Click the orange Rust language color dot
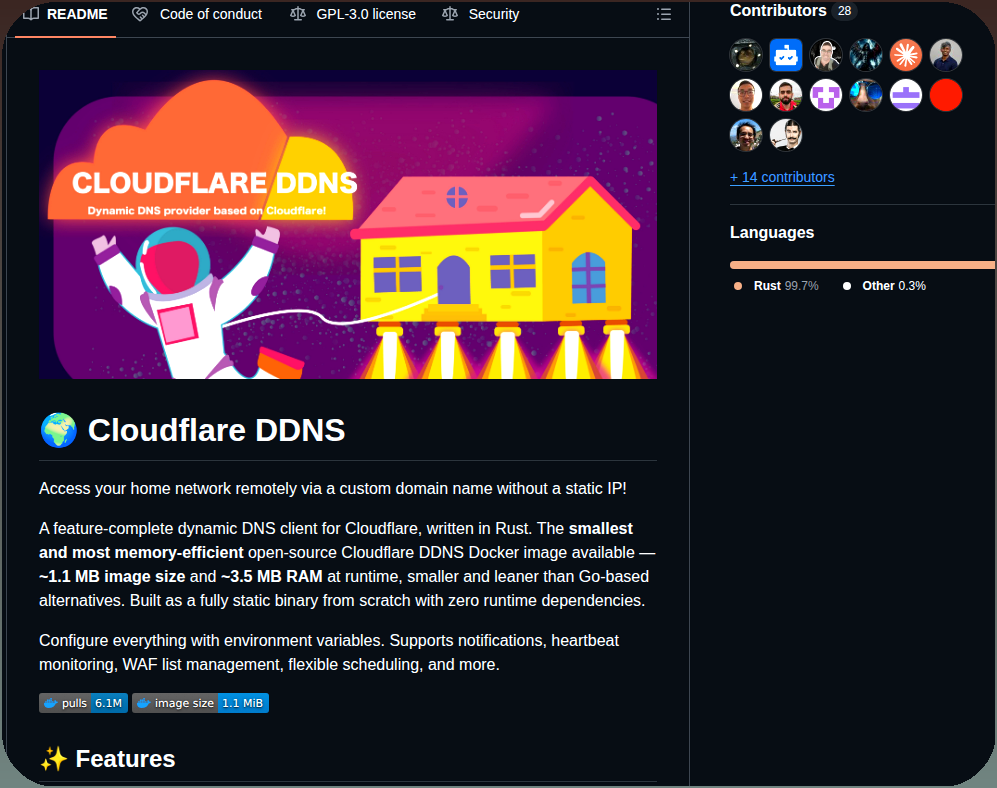This screenshot has width=997, height=788. [738, 286]
